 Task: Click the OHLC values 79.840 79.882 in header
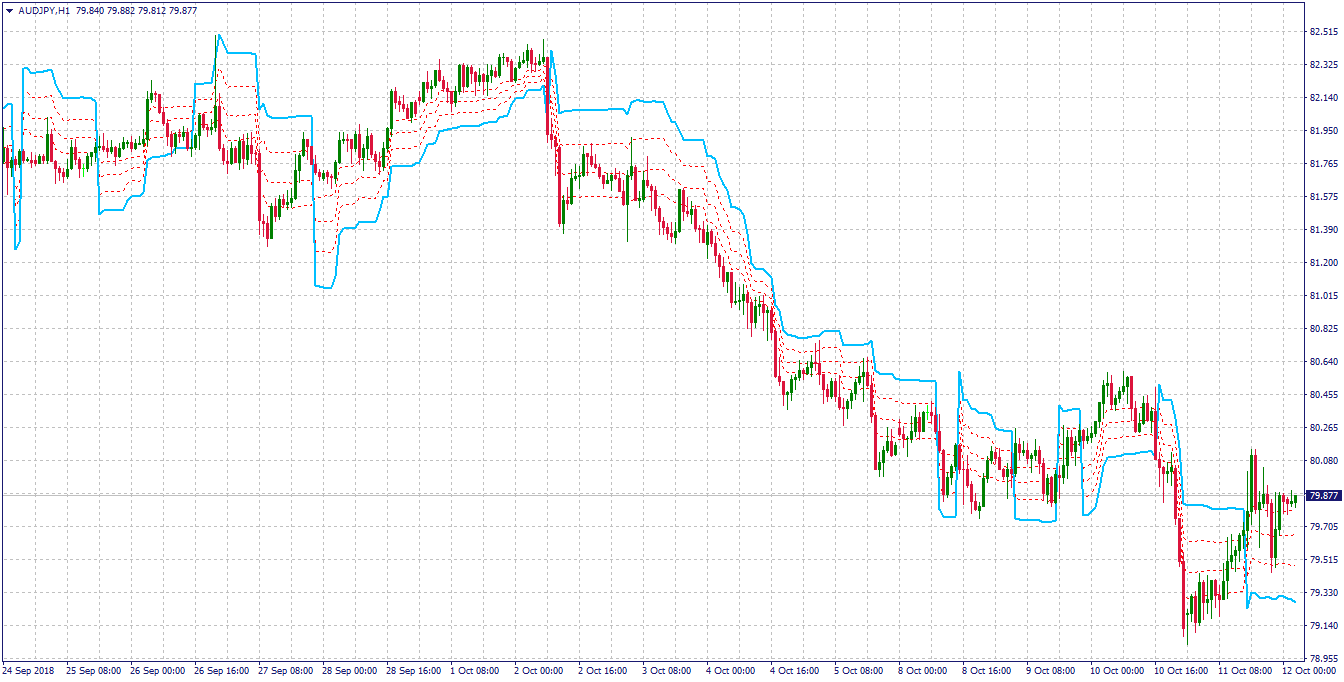(x=108, y=10)
